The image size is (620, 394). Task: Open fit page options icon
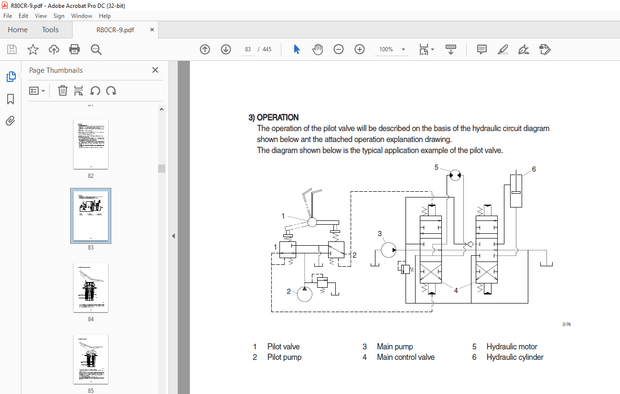point(426,49)
